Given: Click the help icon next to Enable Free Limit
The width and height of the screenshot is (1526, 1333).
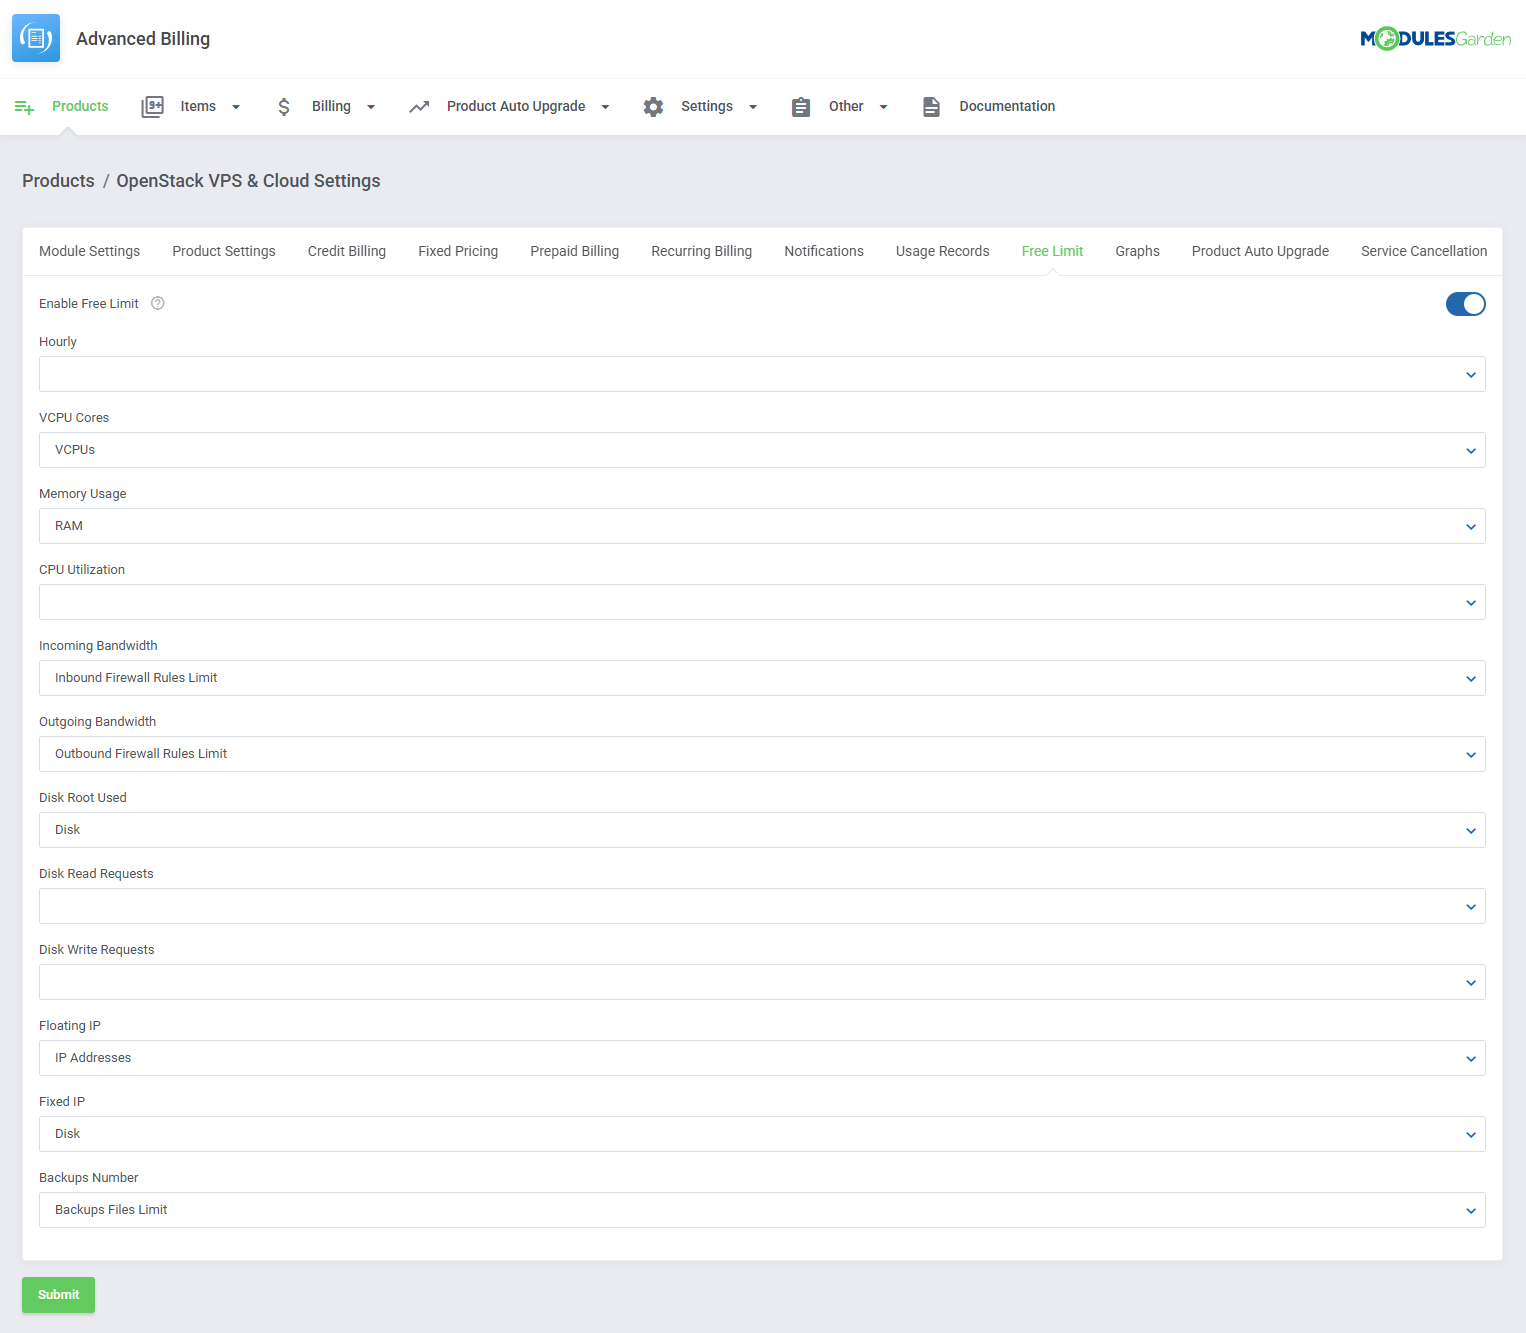Looking at the screenshot, I should 157,303.
